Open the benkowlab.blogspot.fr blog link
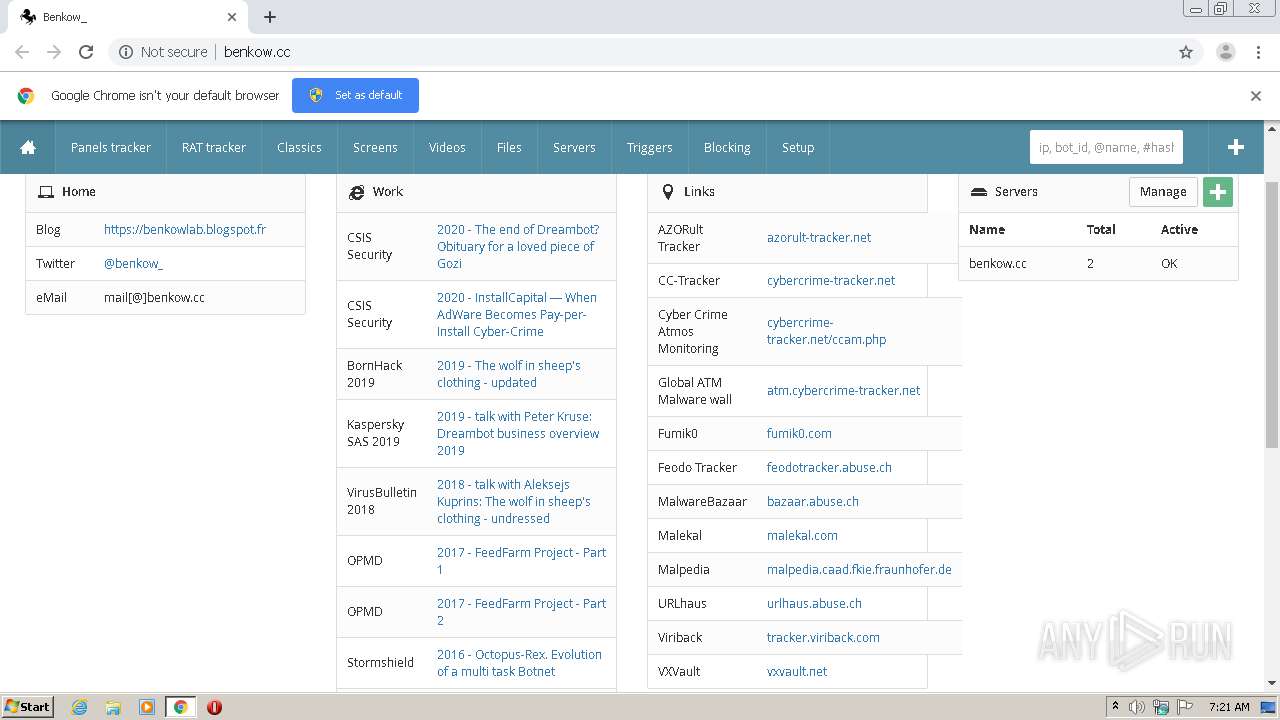Screen dimensions: 1280x720 click(x=185, y=229)
